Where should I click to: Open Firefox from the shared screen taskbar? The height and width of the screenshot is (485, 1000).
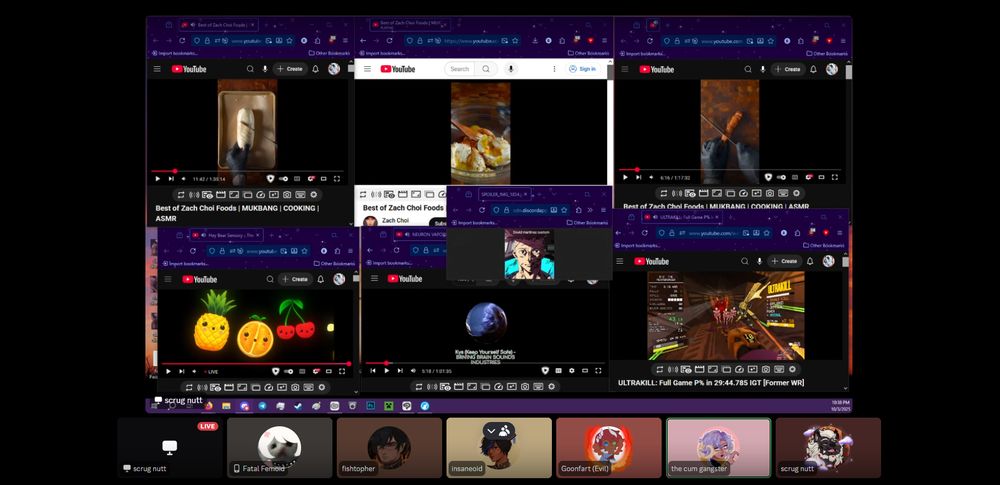click(209, 406)
